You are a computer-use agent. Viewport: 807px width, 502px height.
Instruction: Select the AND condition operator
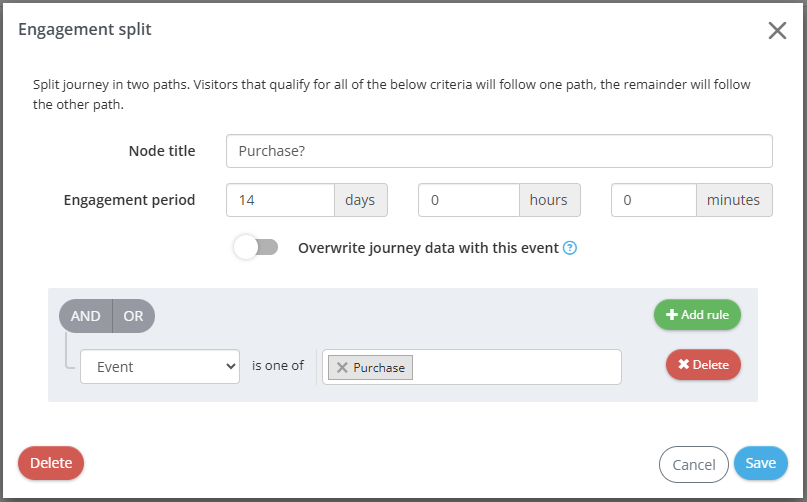coord(86,316)
